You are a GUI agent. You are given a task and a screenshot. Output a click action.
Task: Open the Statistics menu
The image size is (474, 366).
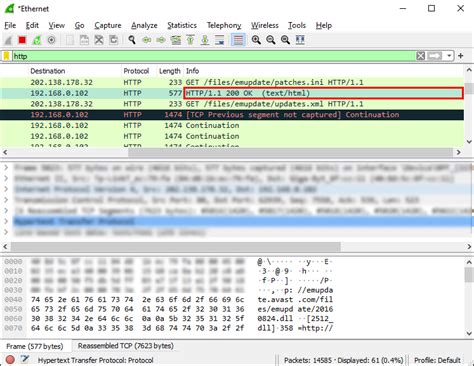click(182, 26)
